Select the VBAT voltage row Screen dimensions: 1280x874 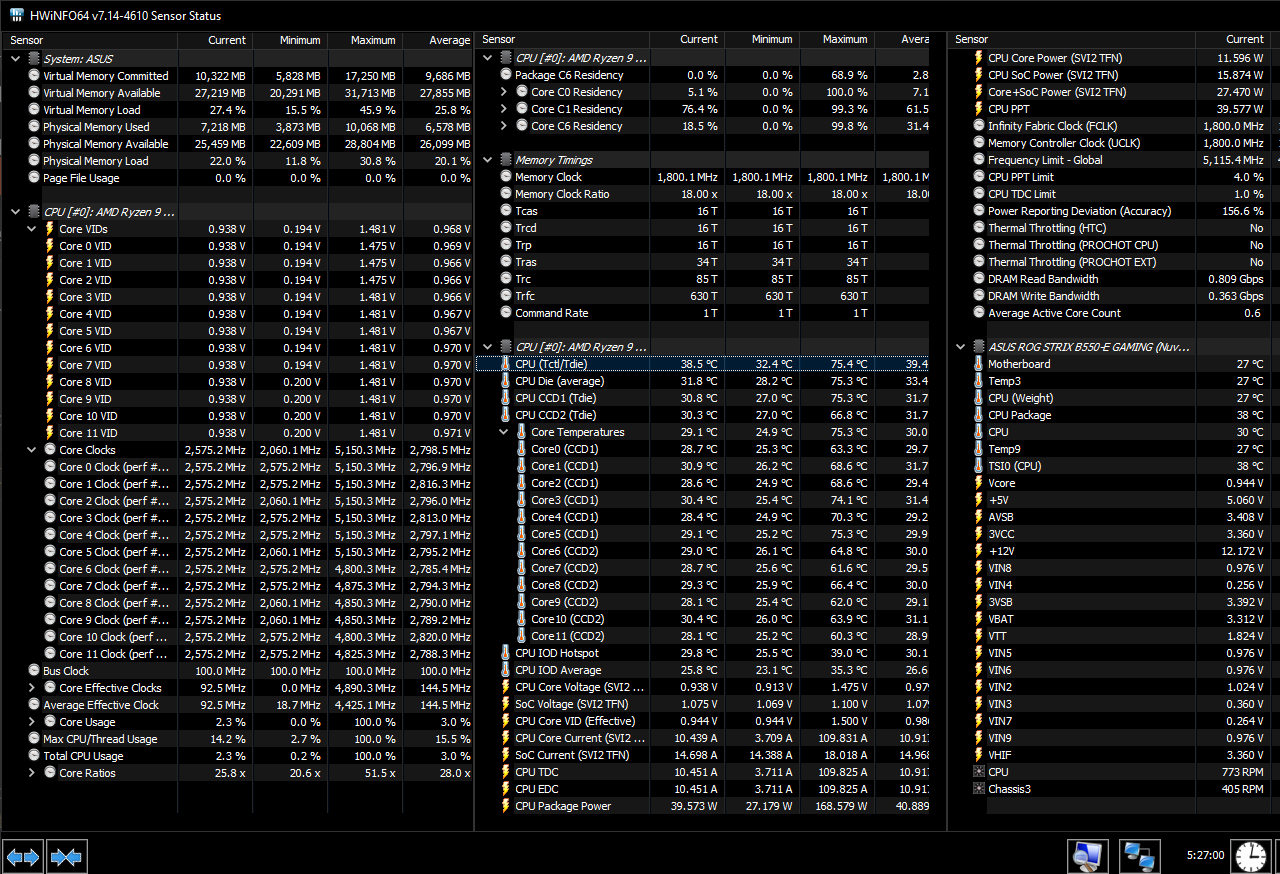pos(1115,619)
